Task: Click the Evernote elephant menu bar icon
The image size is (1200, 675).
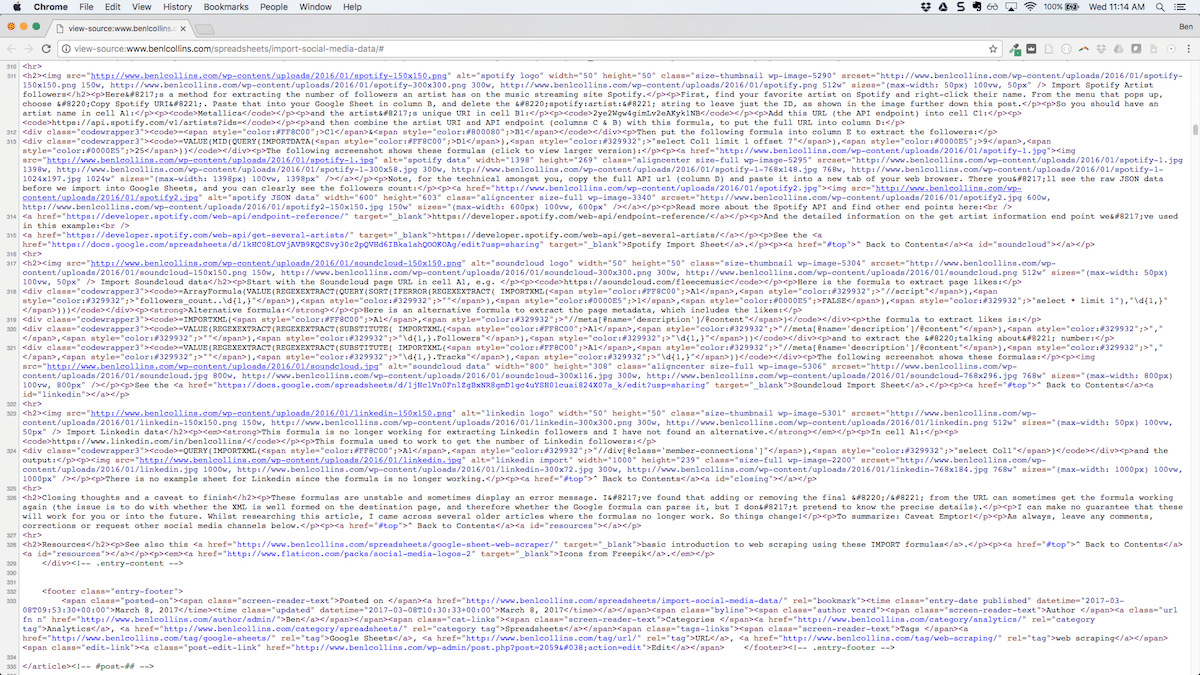Action: [977, 7]
